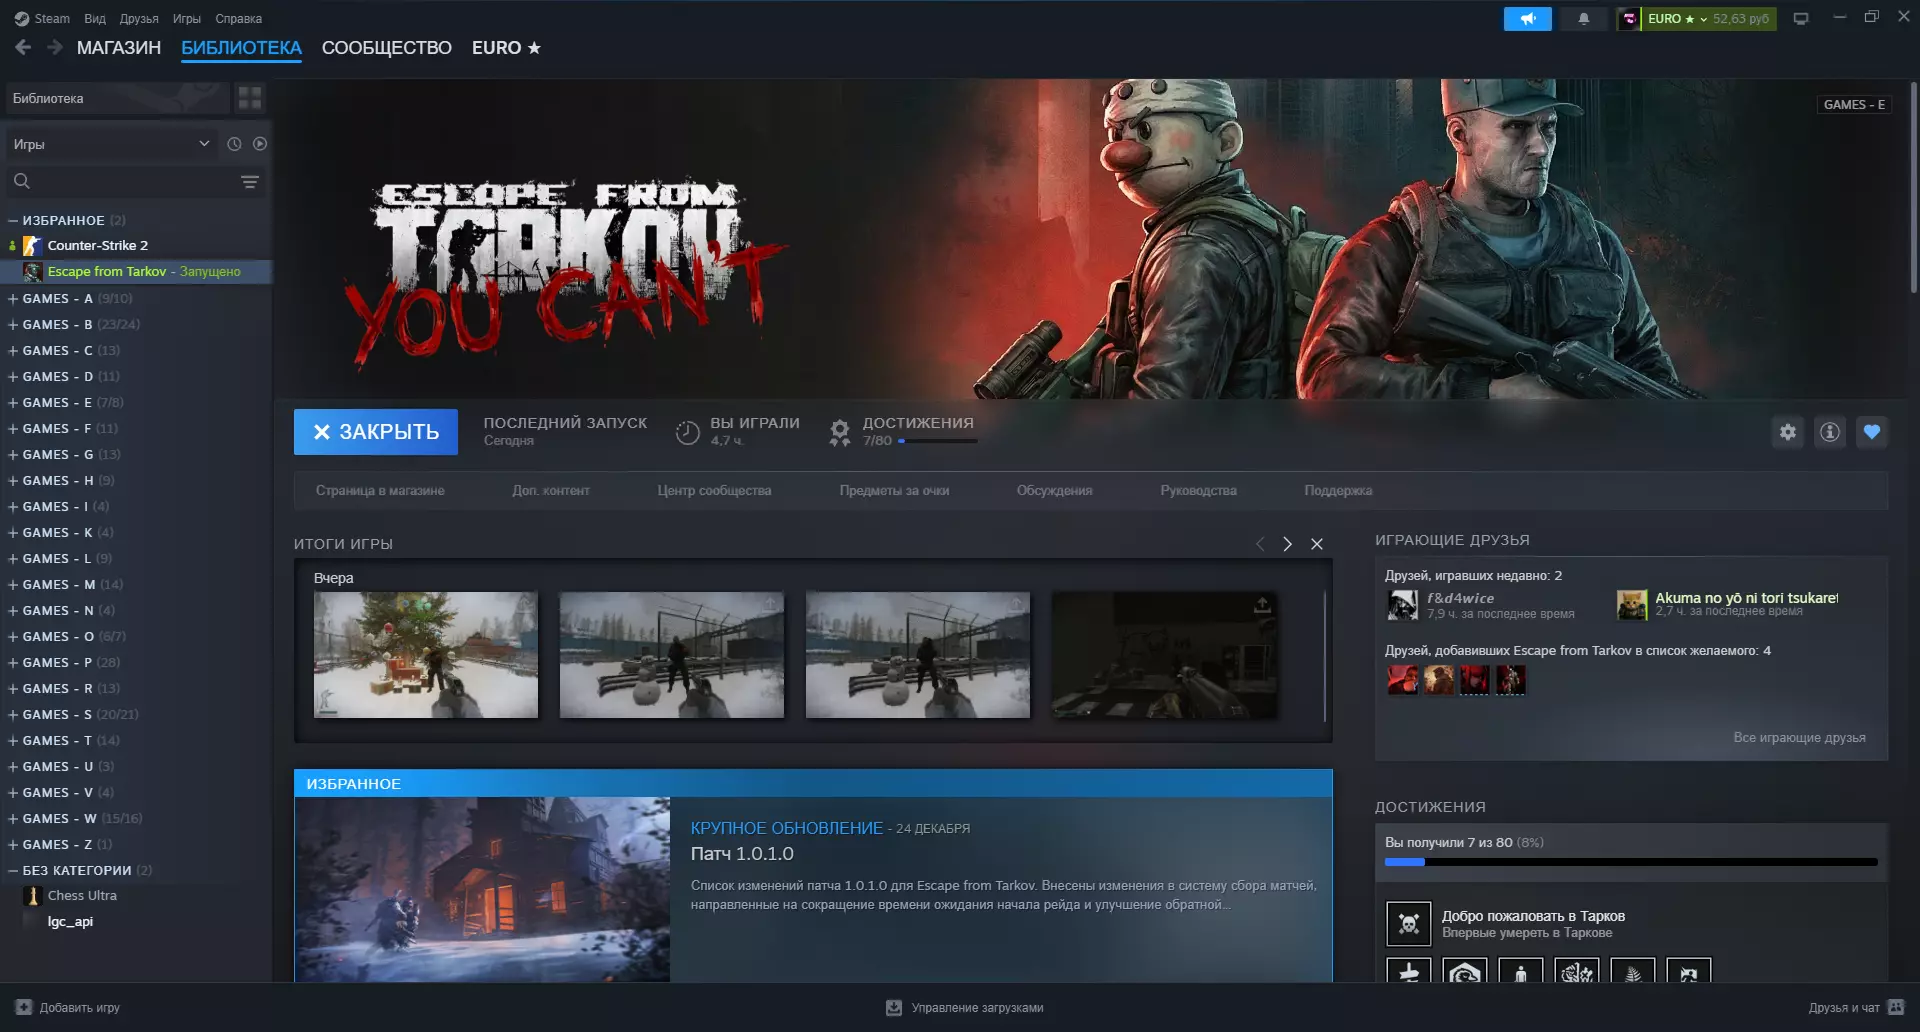Show previous game recap item
1920x1032 pixels.
1260,544
